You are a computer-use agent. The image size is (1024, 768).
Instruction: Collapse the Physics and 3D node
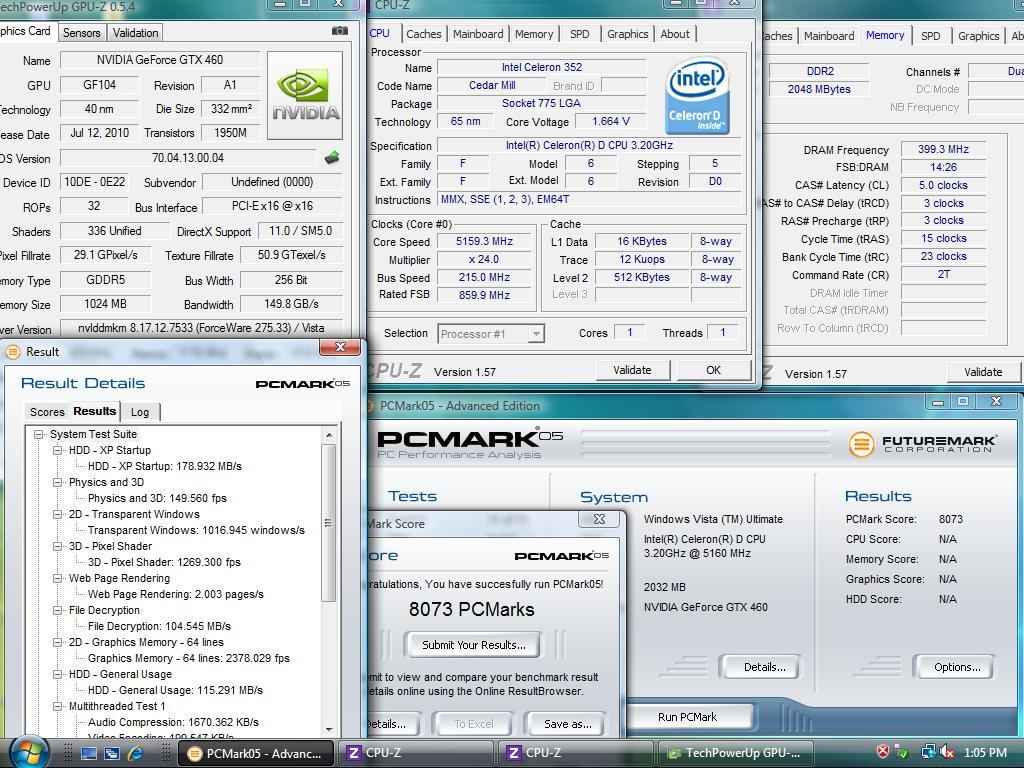click(x=58, y=483)
